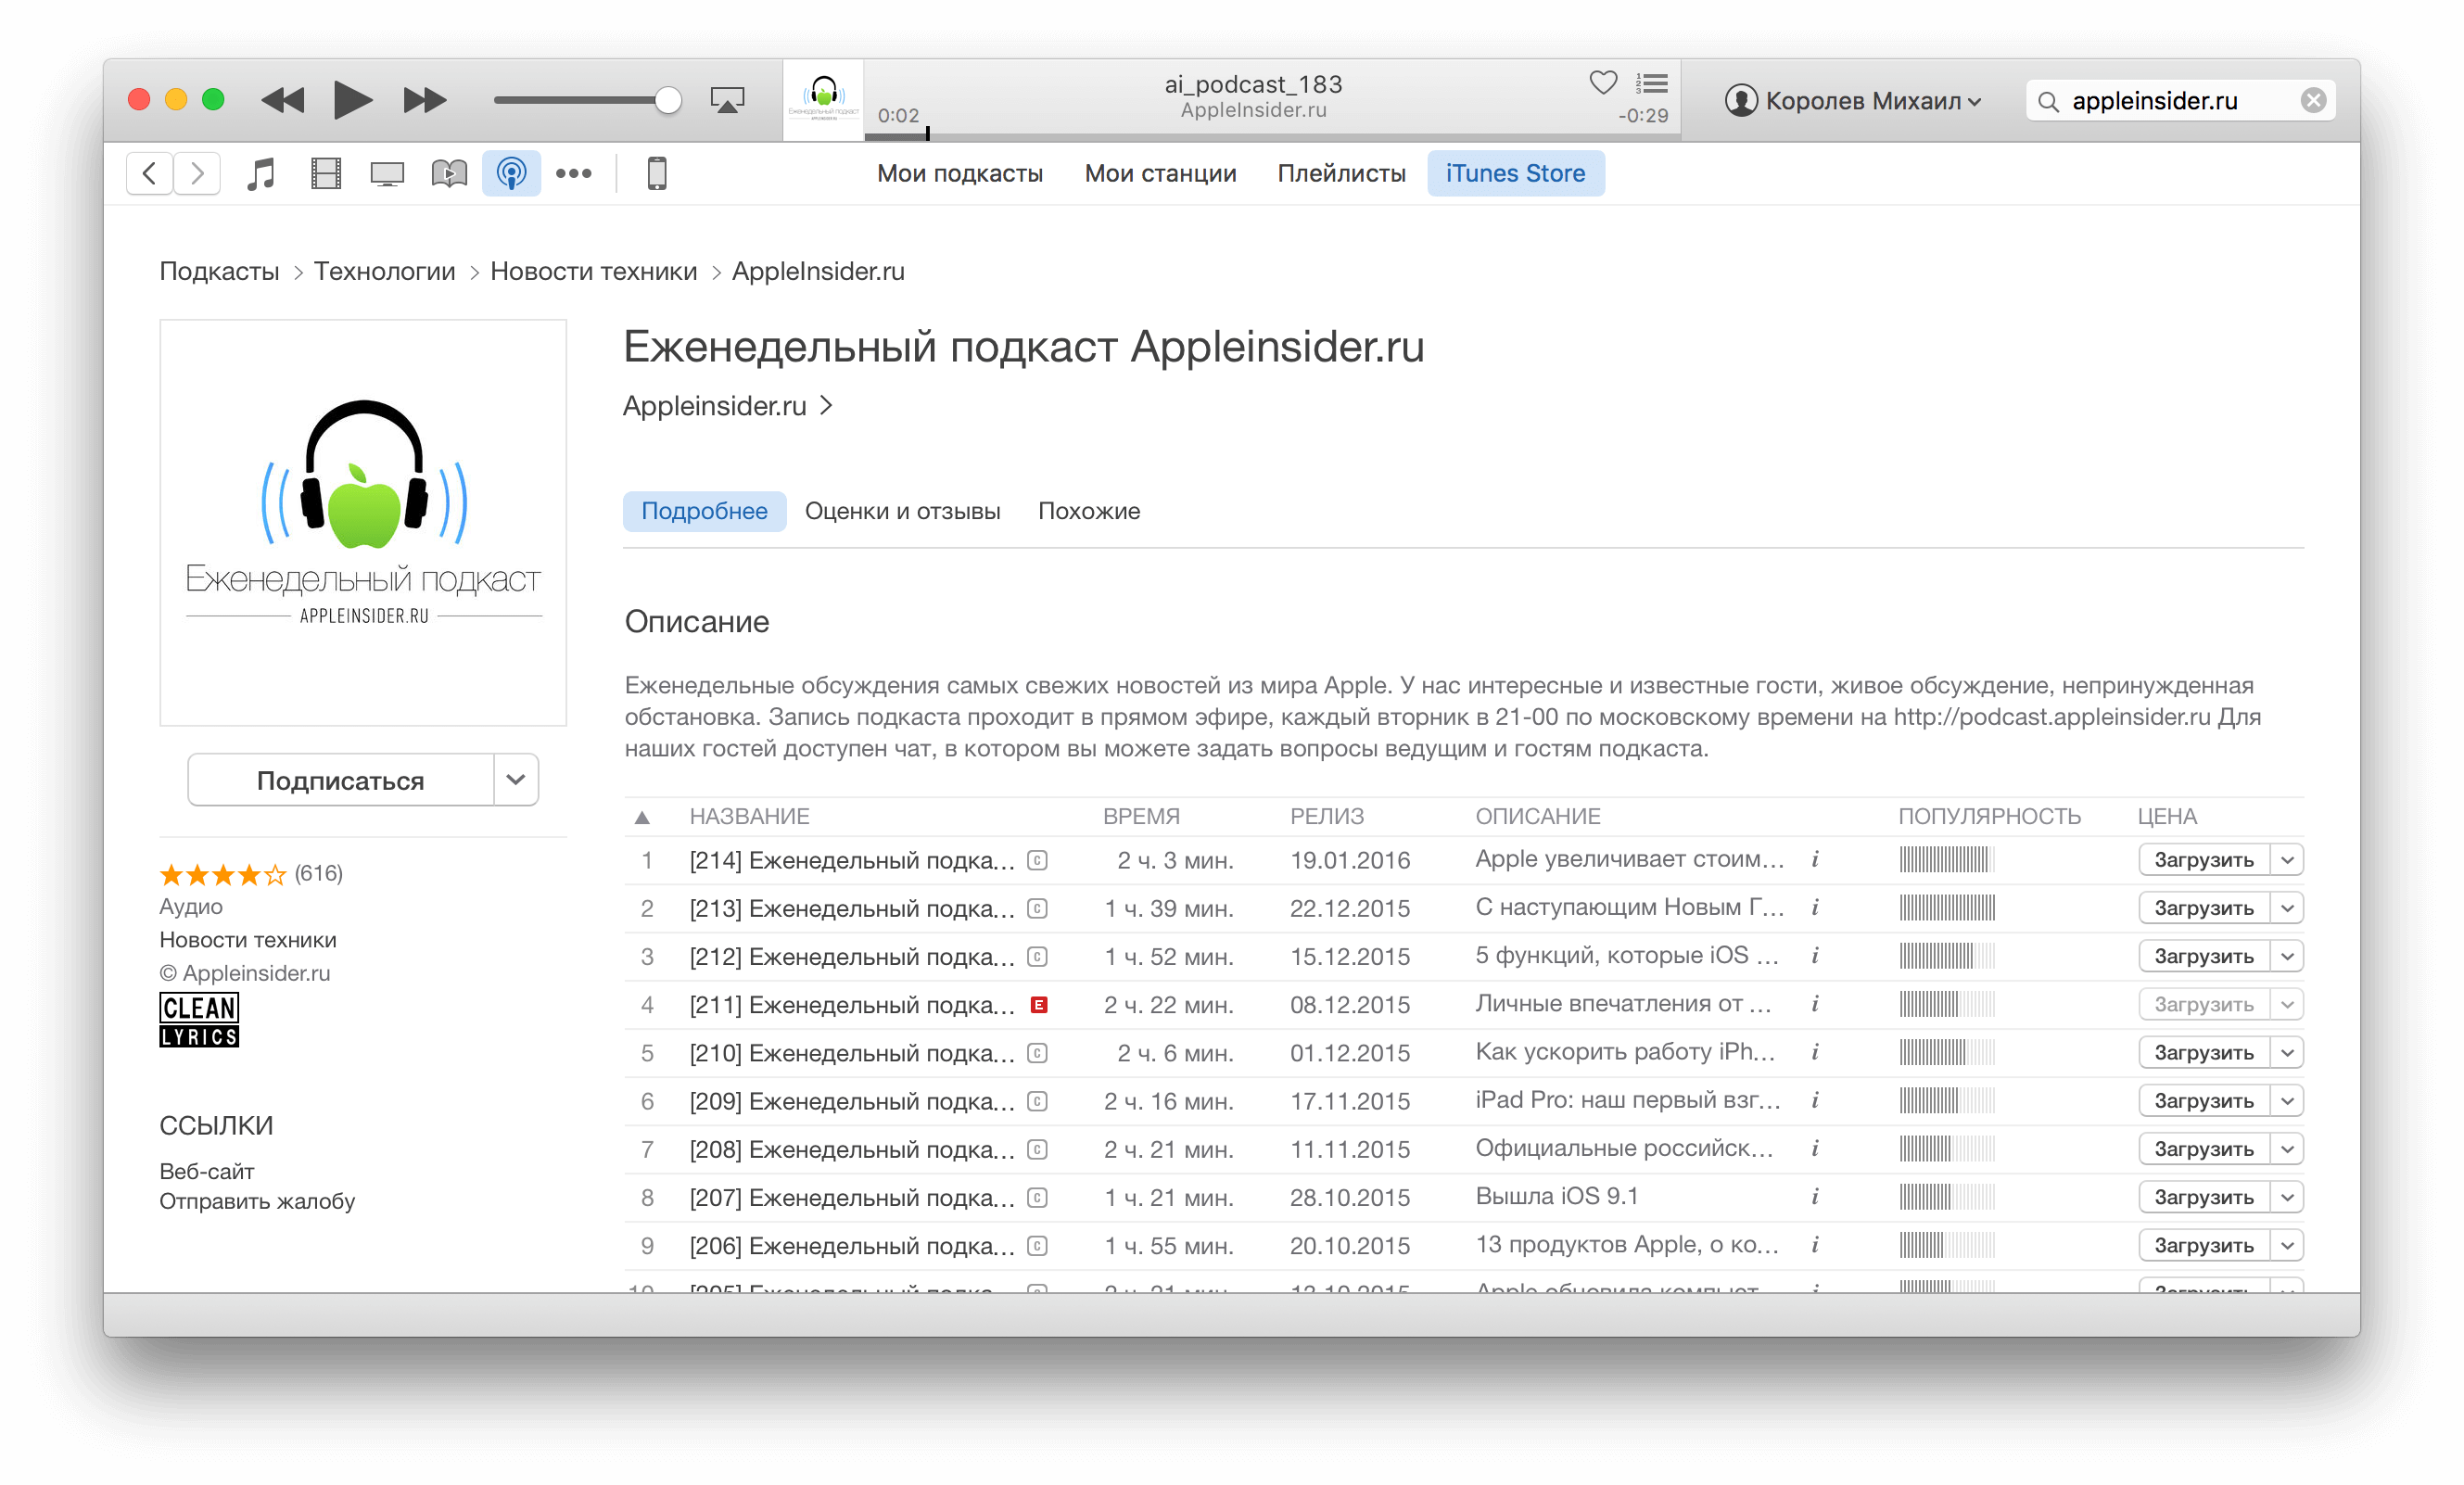Switch to the Books library icon

pos(449,173)
